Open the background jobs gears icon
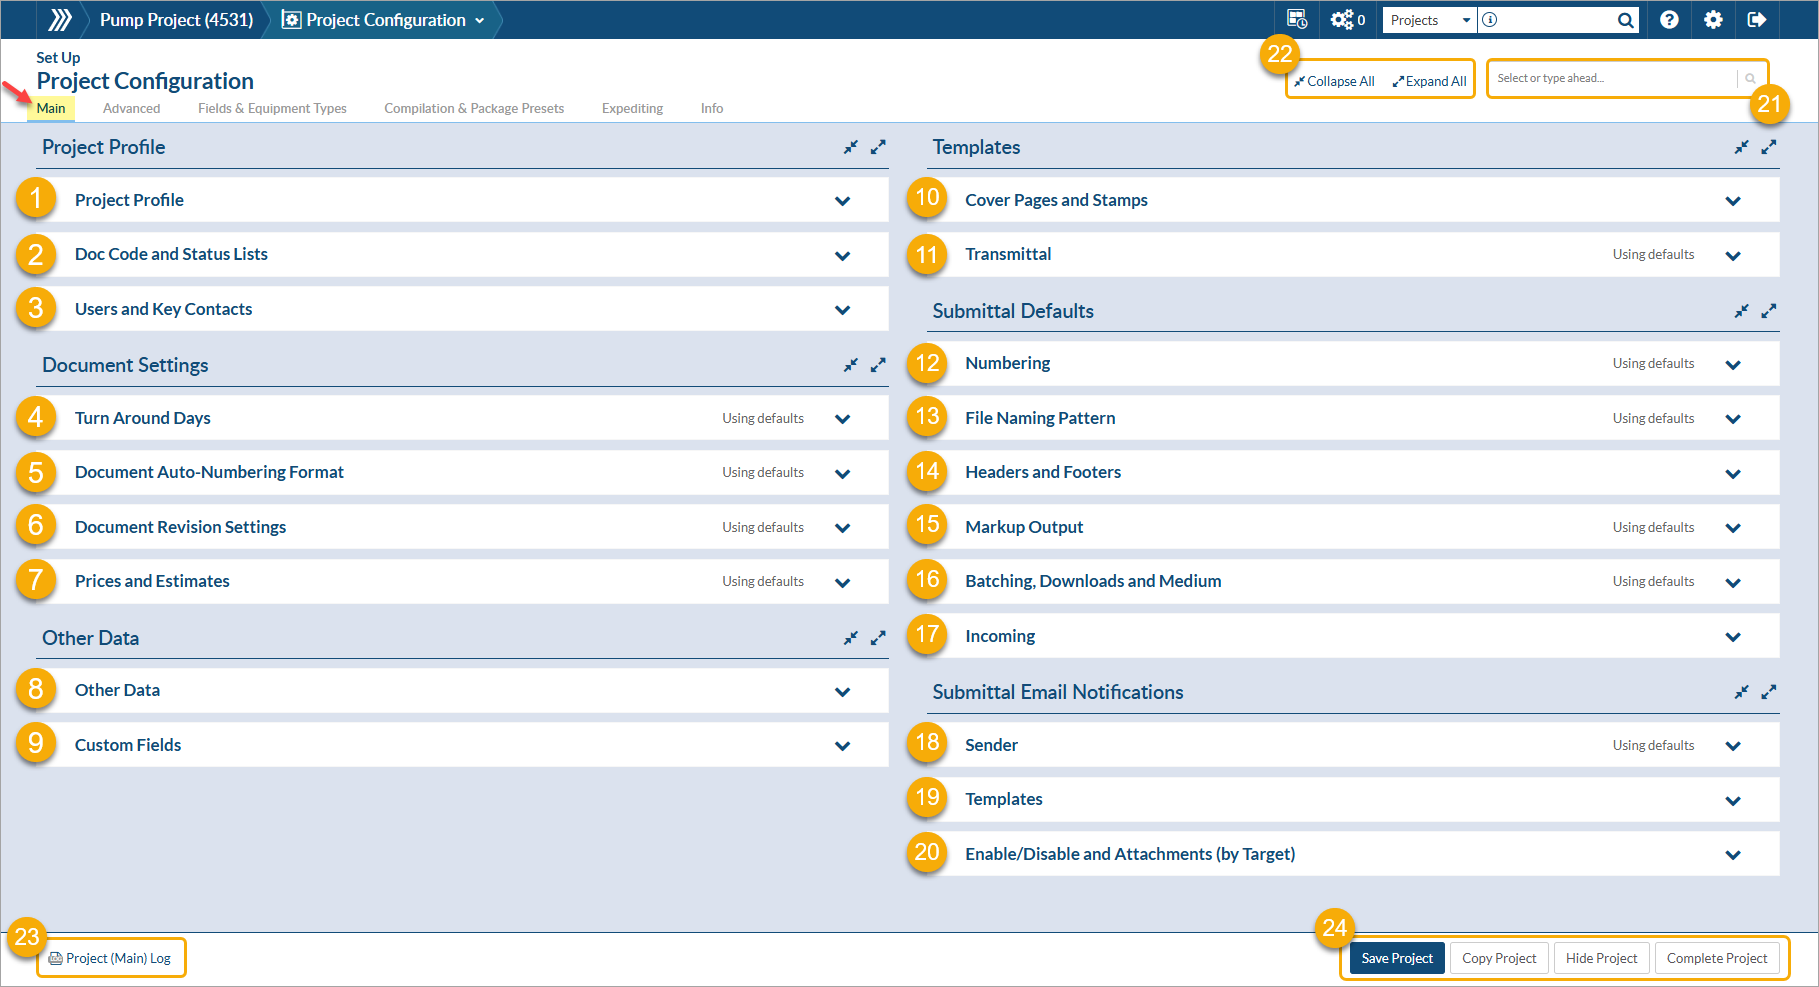 coord(1347,20)
